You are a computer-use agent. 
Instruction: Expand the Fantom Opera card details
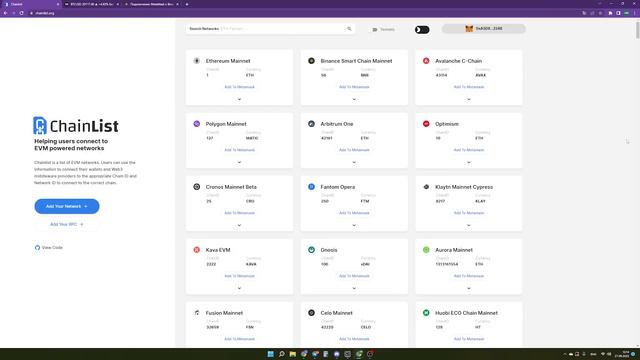pyautogui.click(x=354, y=225)
